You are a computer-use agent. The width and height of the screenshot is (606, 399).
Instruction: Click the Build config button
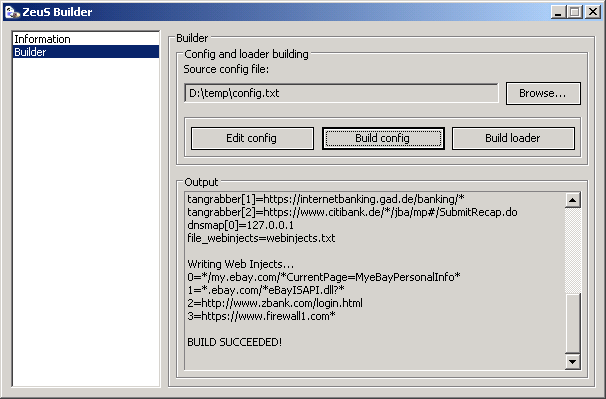(383, 138)
